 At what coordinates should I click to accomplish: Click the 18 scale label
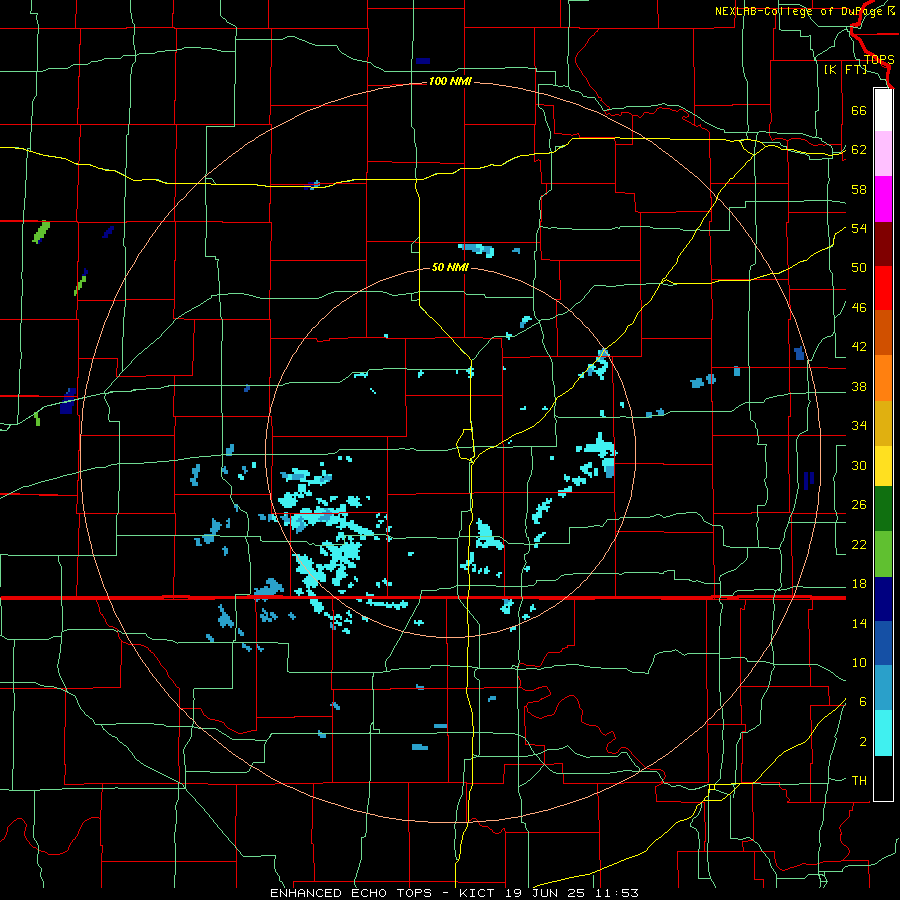859,584
